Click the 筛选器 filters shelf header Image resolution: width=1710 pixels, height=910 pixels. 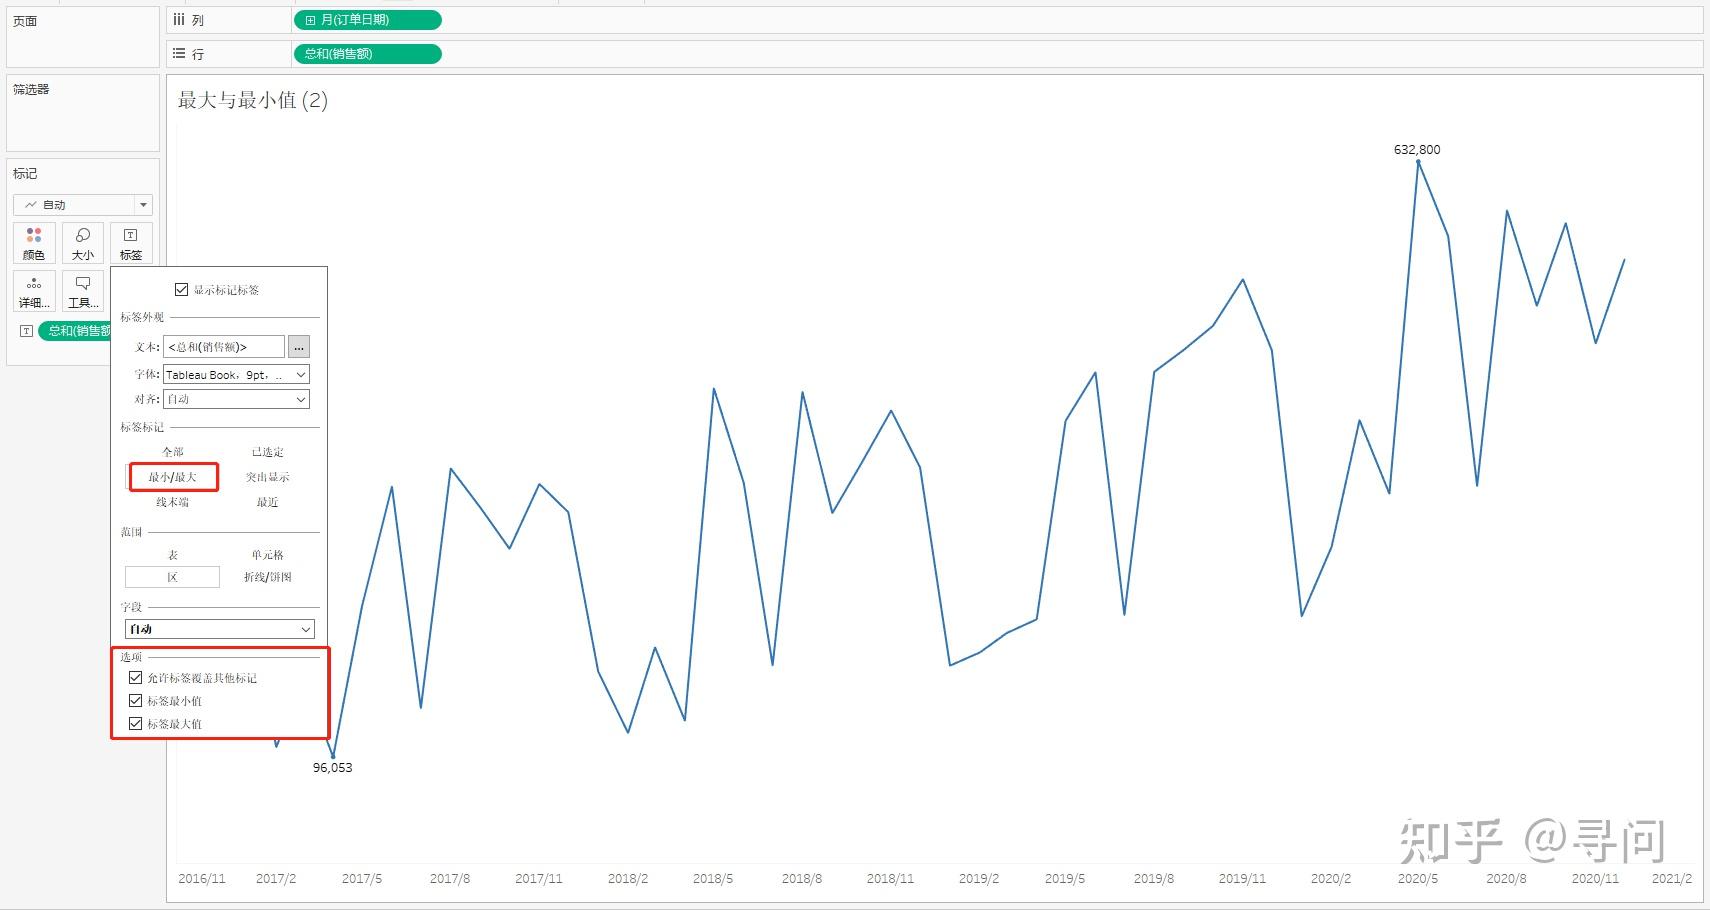(x=31, y=89)
